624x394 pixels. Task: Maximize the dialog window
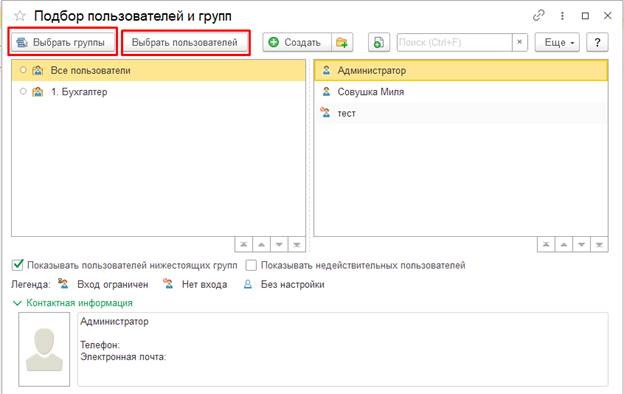pyautogui.click(x=585, y=16)
